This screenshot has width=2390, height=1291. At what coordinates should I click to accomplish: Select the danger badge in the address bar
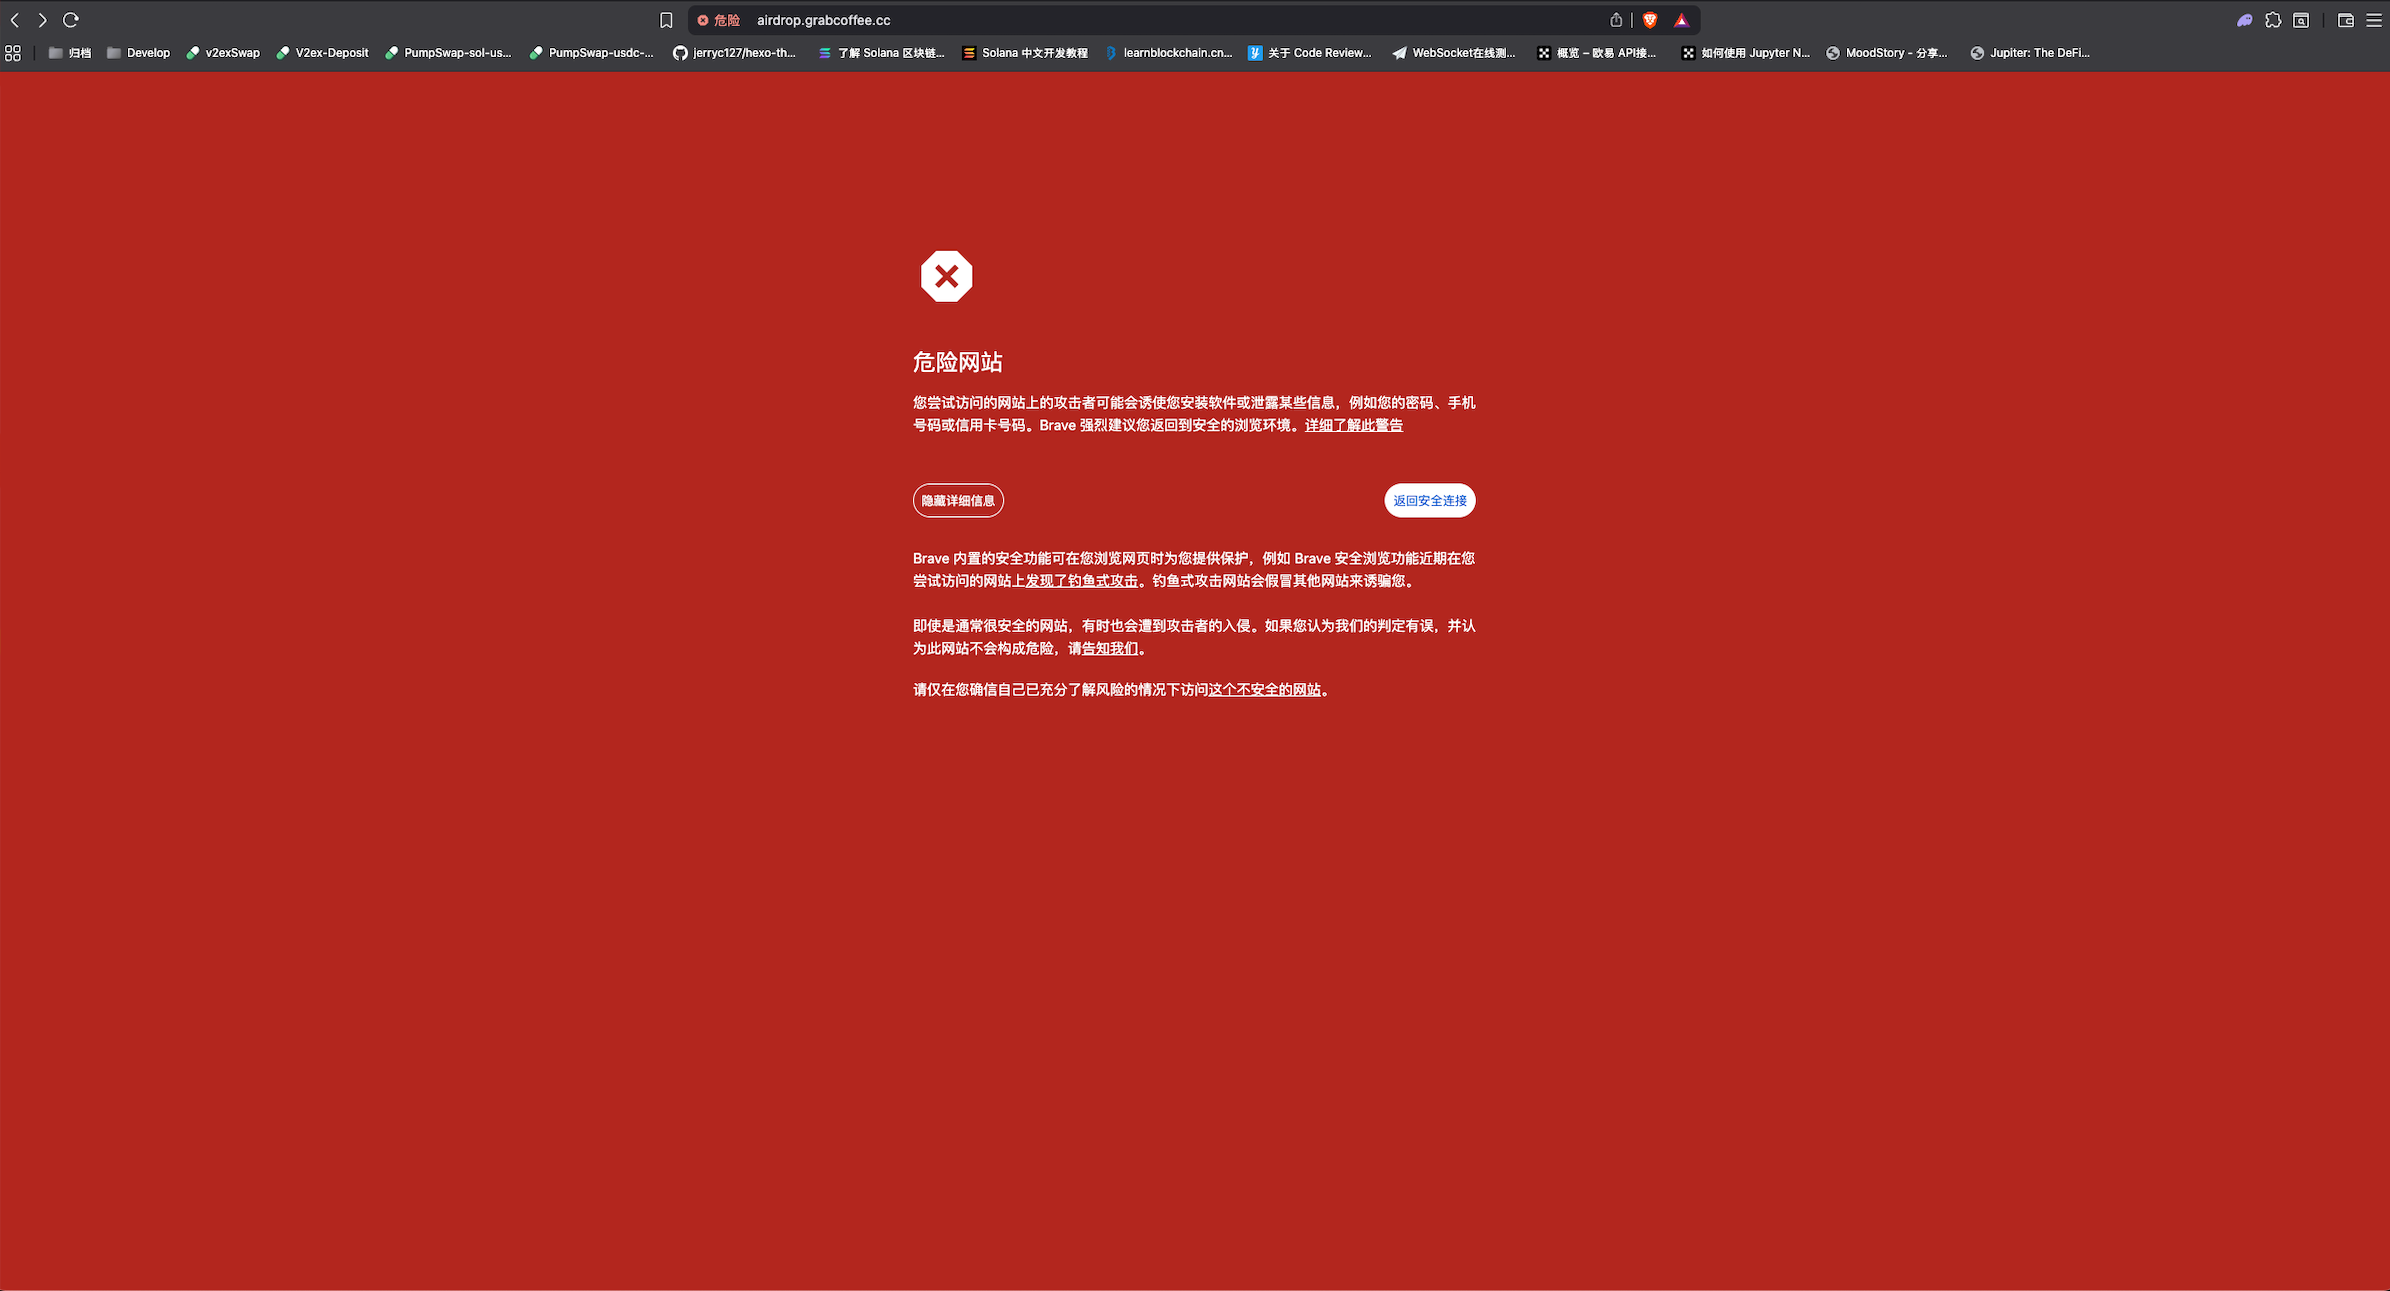point(718,19)
